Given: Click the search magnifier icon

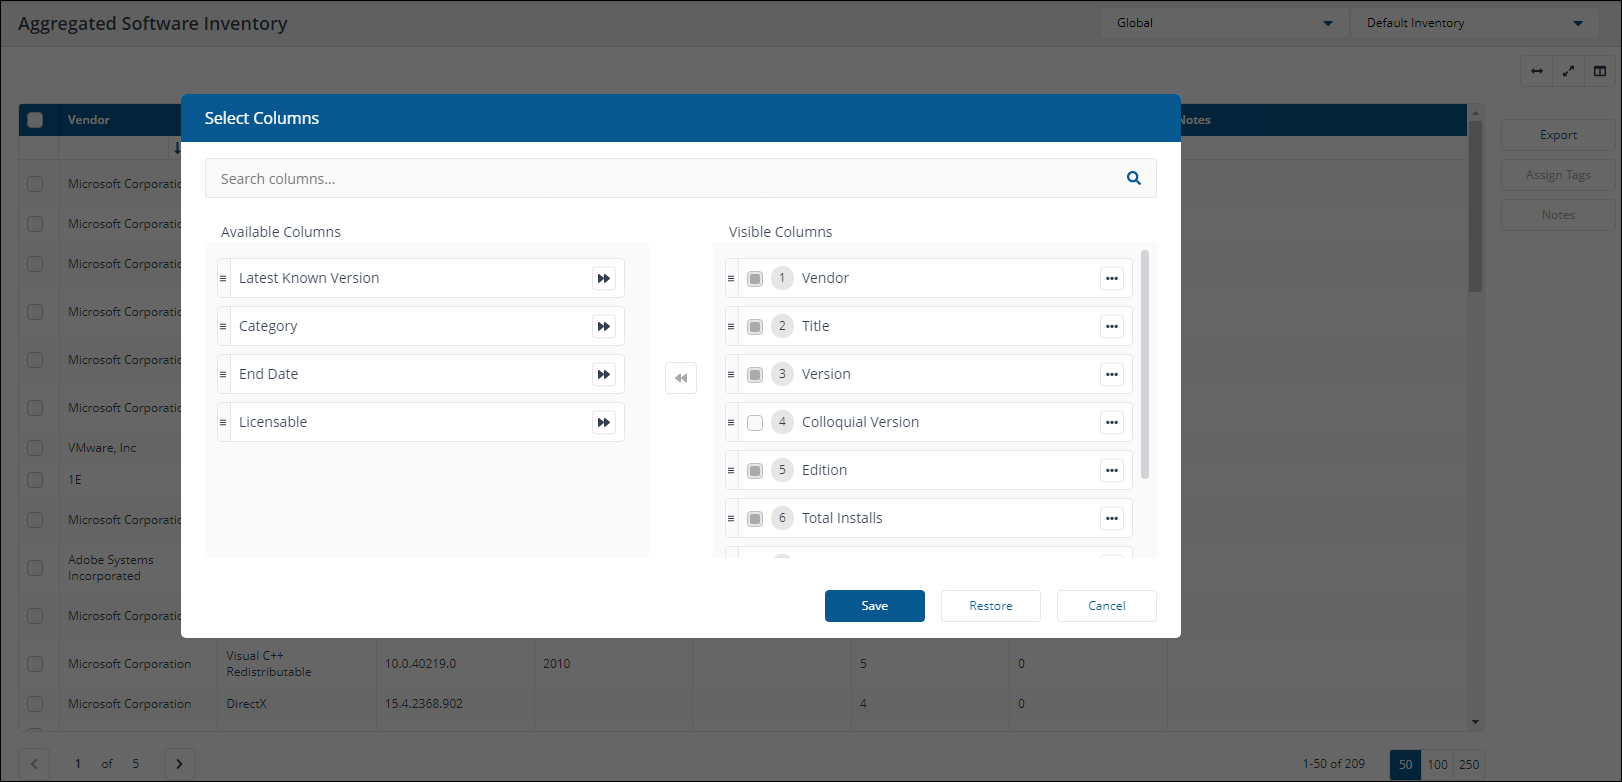Looking at the screenshot, I should (x=1133, y=178).
